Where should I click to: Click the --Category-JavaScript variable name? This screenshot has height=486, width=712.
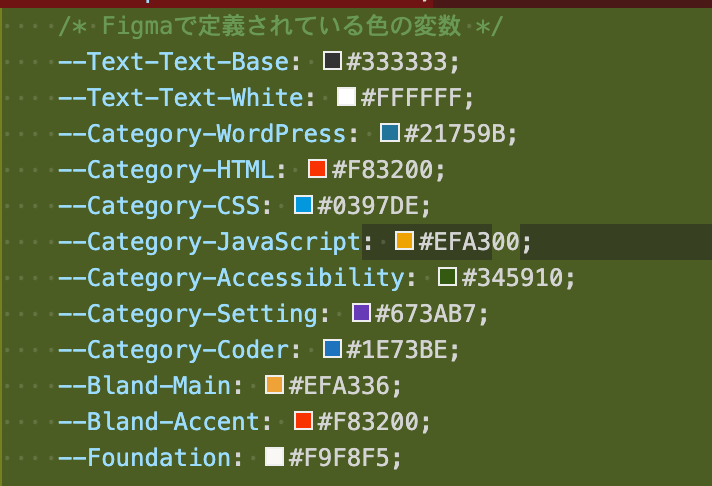point(209,242)
